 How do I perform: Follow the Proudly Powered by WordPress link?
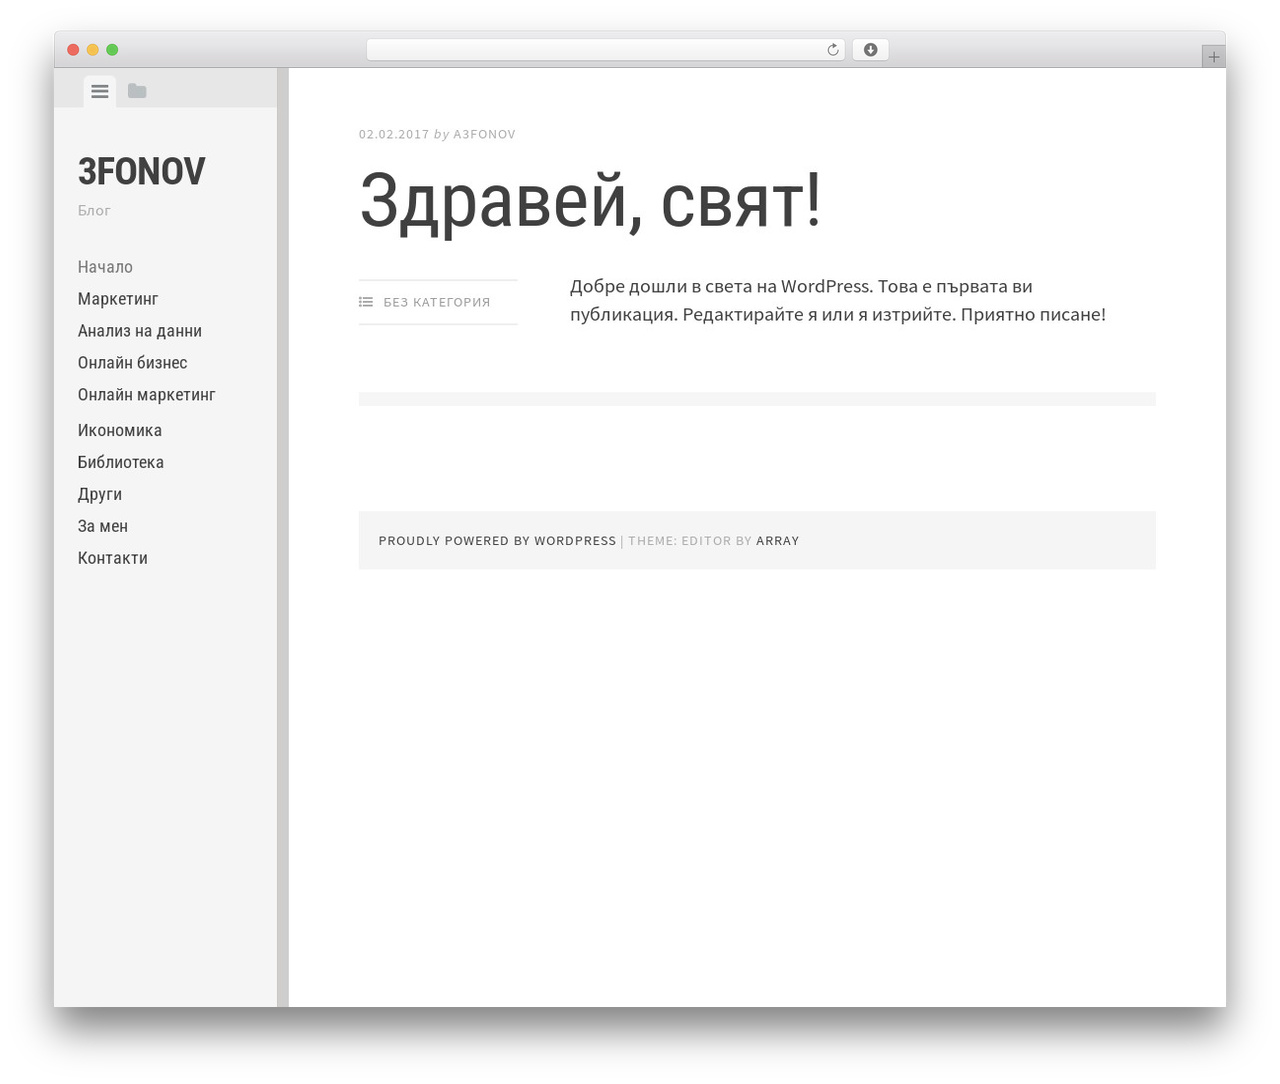pyautogui.click(x=497, y=541)
